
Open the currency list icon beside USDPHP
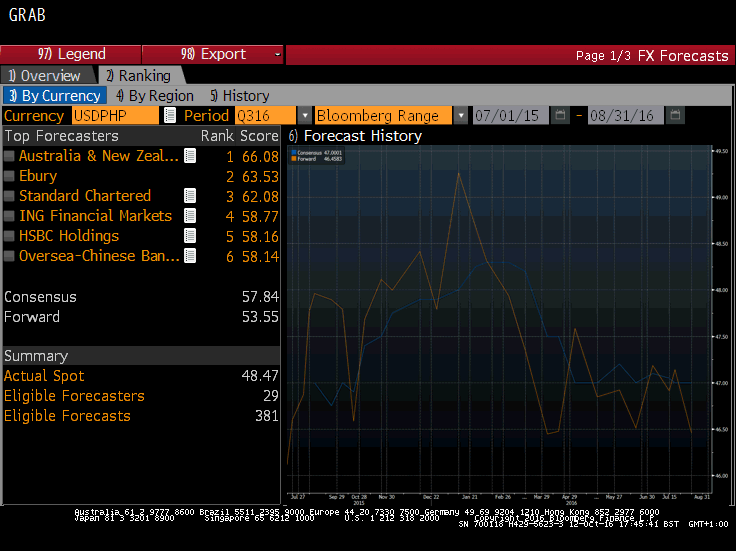[x=170, y=115]
